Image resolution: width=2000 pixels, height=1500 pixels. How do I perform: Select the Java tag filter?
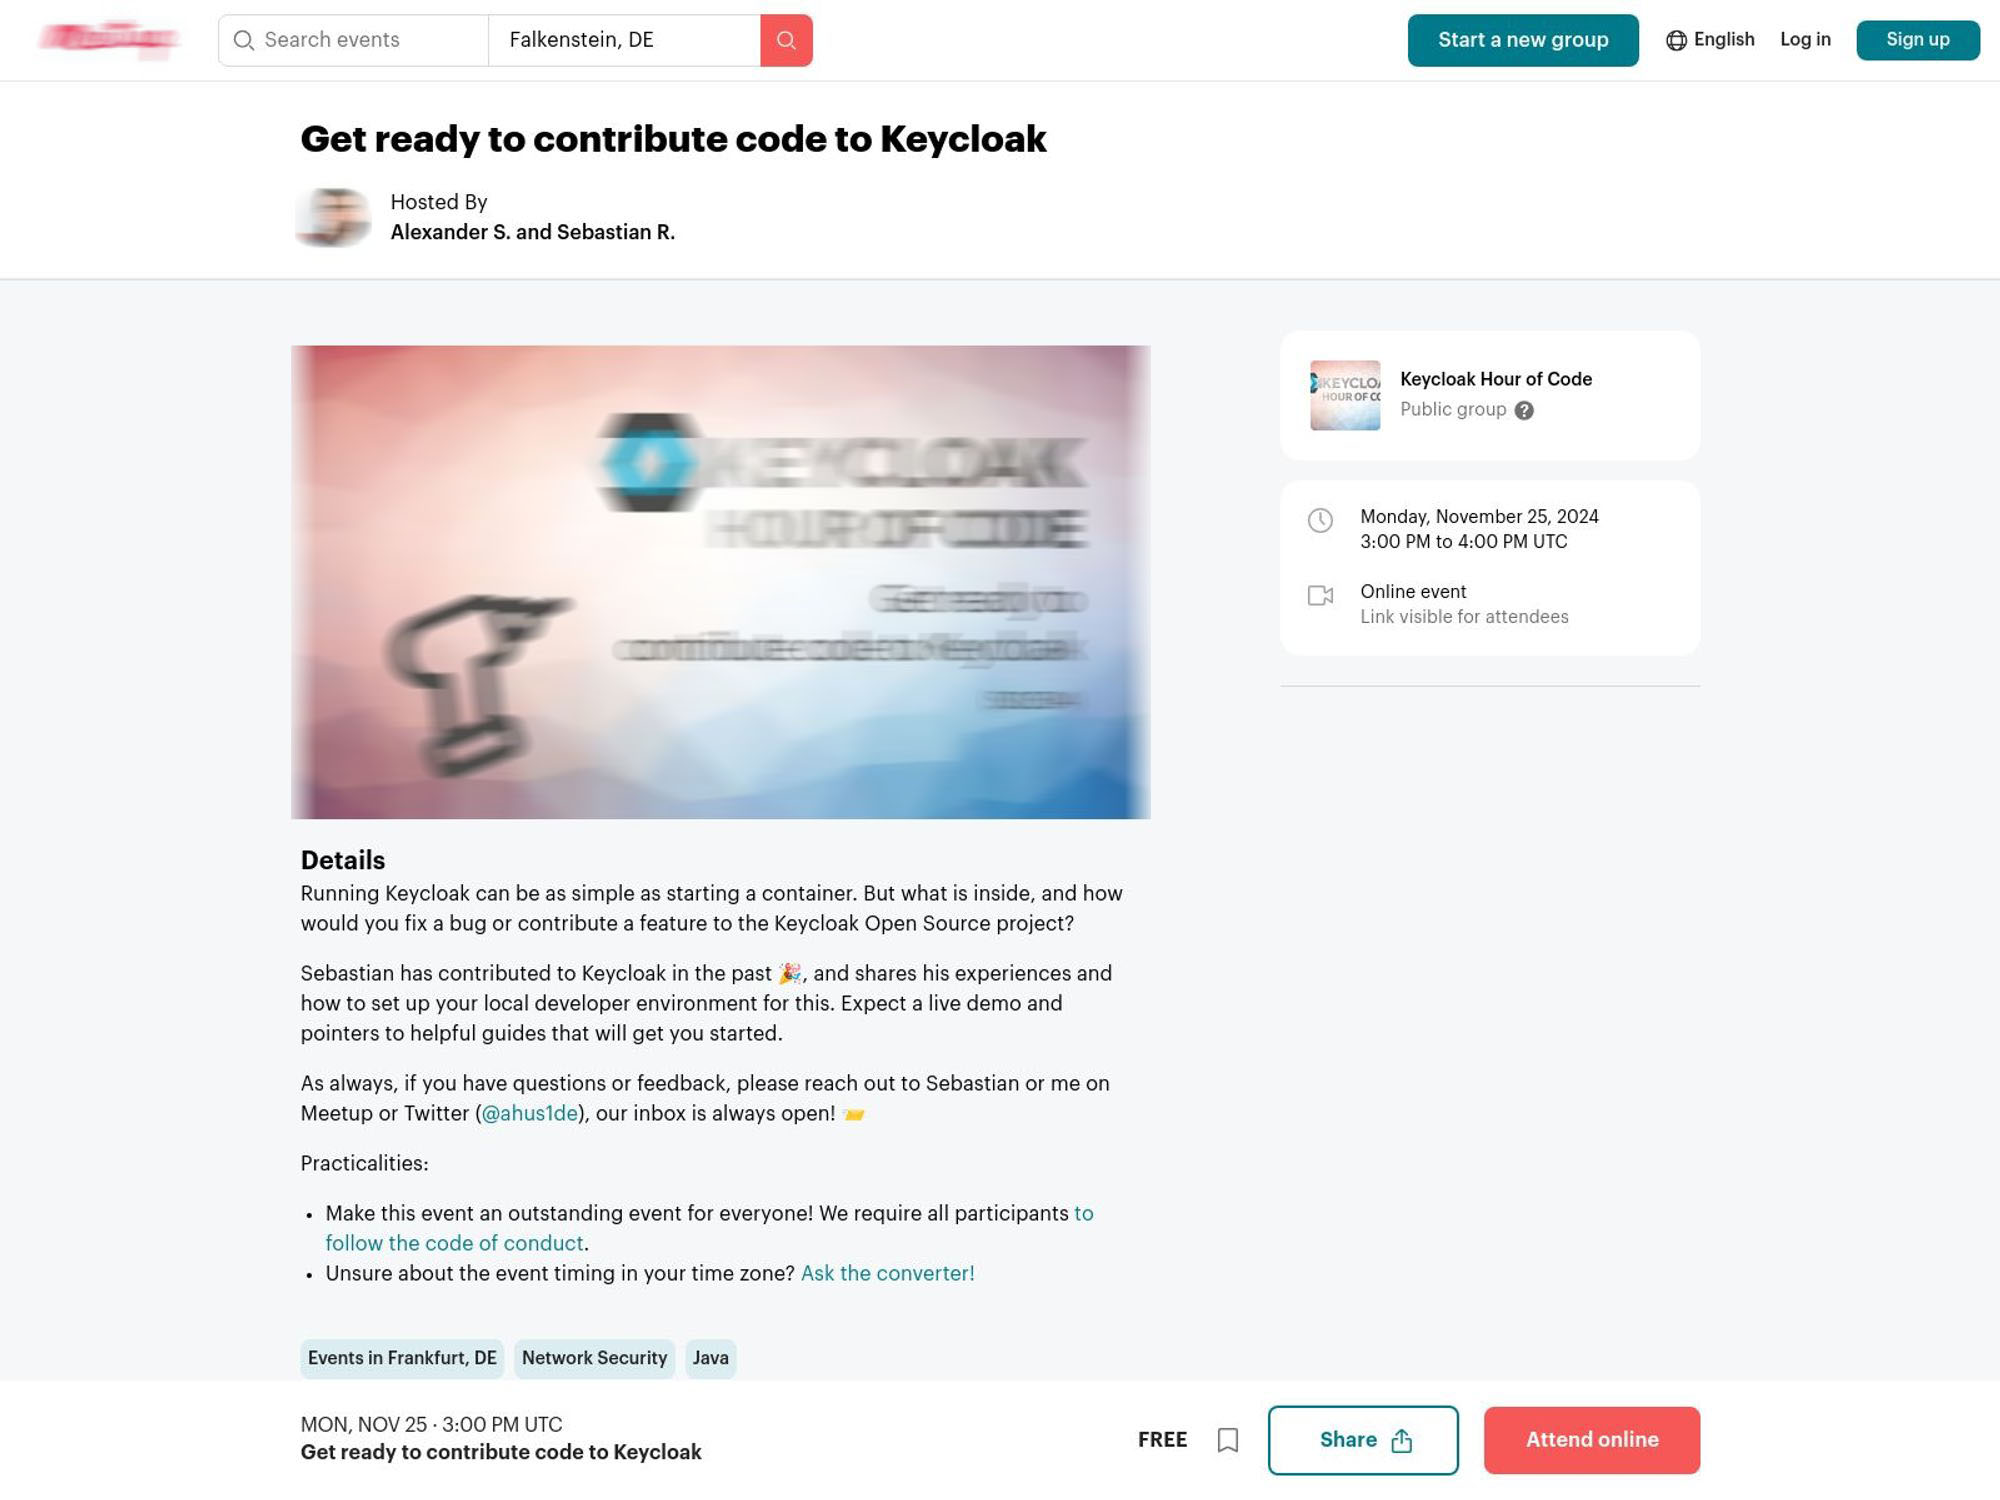(710, 1358)
